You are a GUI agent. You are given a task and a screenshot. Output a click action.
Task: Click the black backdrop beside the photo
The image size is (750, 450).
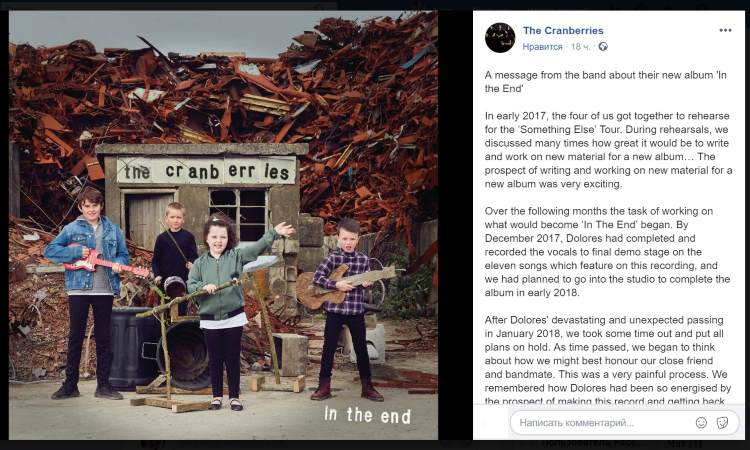pyautogui.click(x=455, y=225)
